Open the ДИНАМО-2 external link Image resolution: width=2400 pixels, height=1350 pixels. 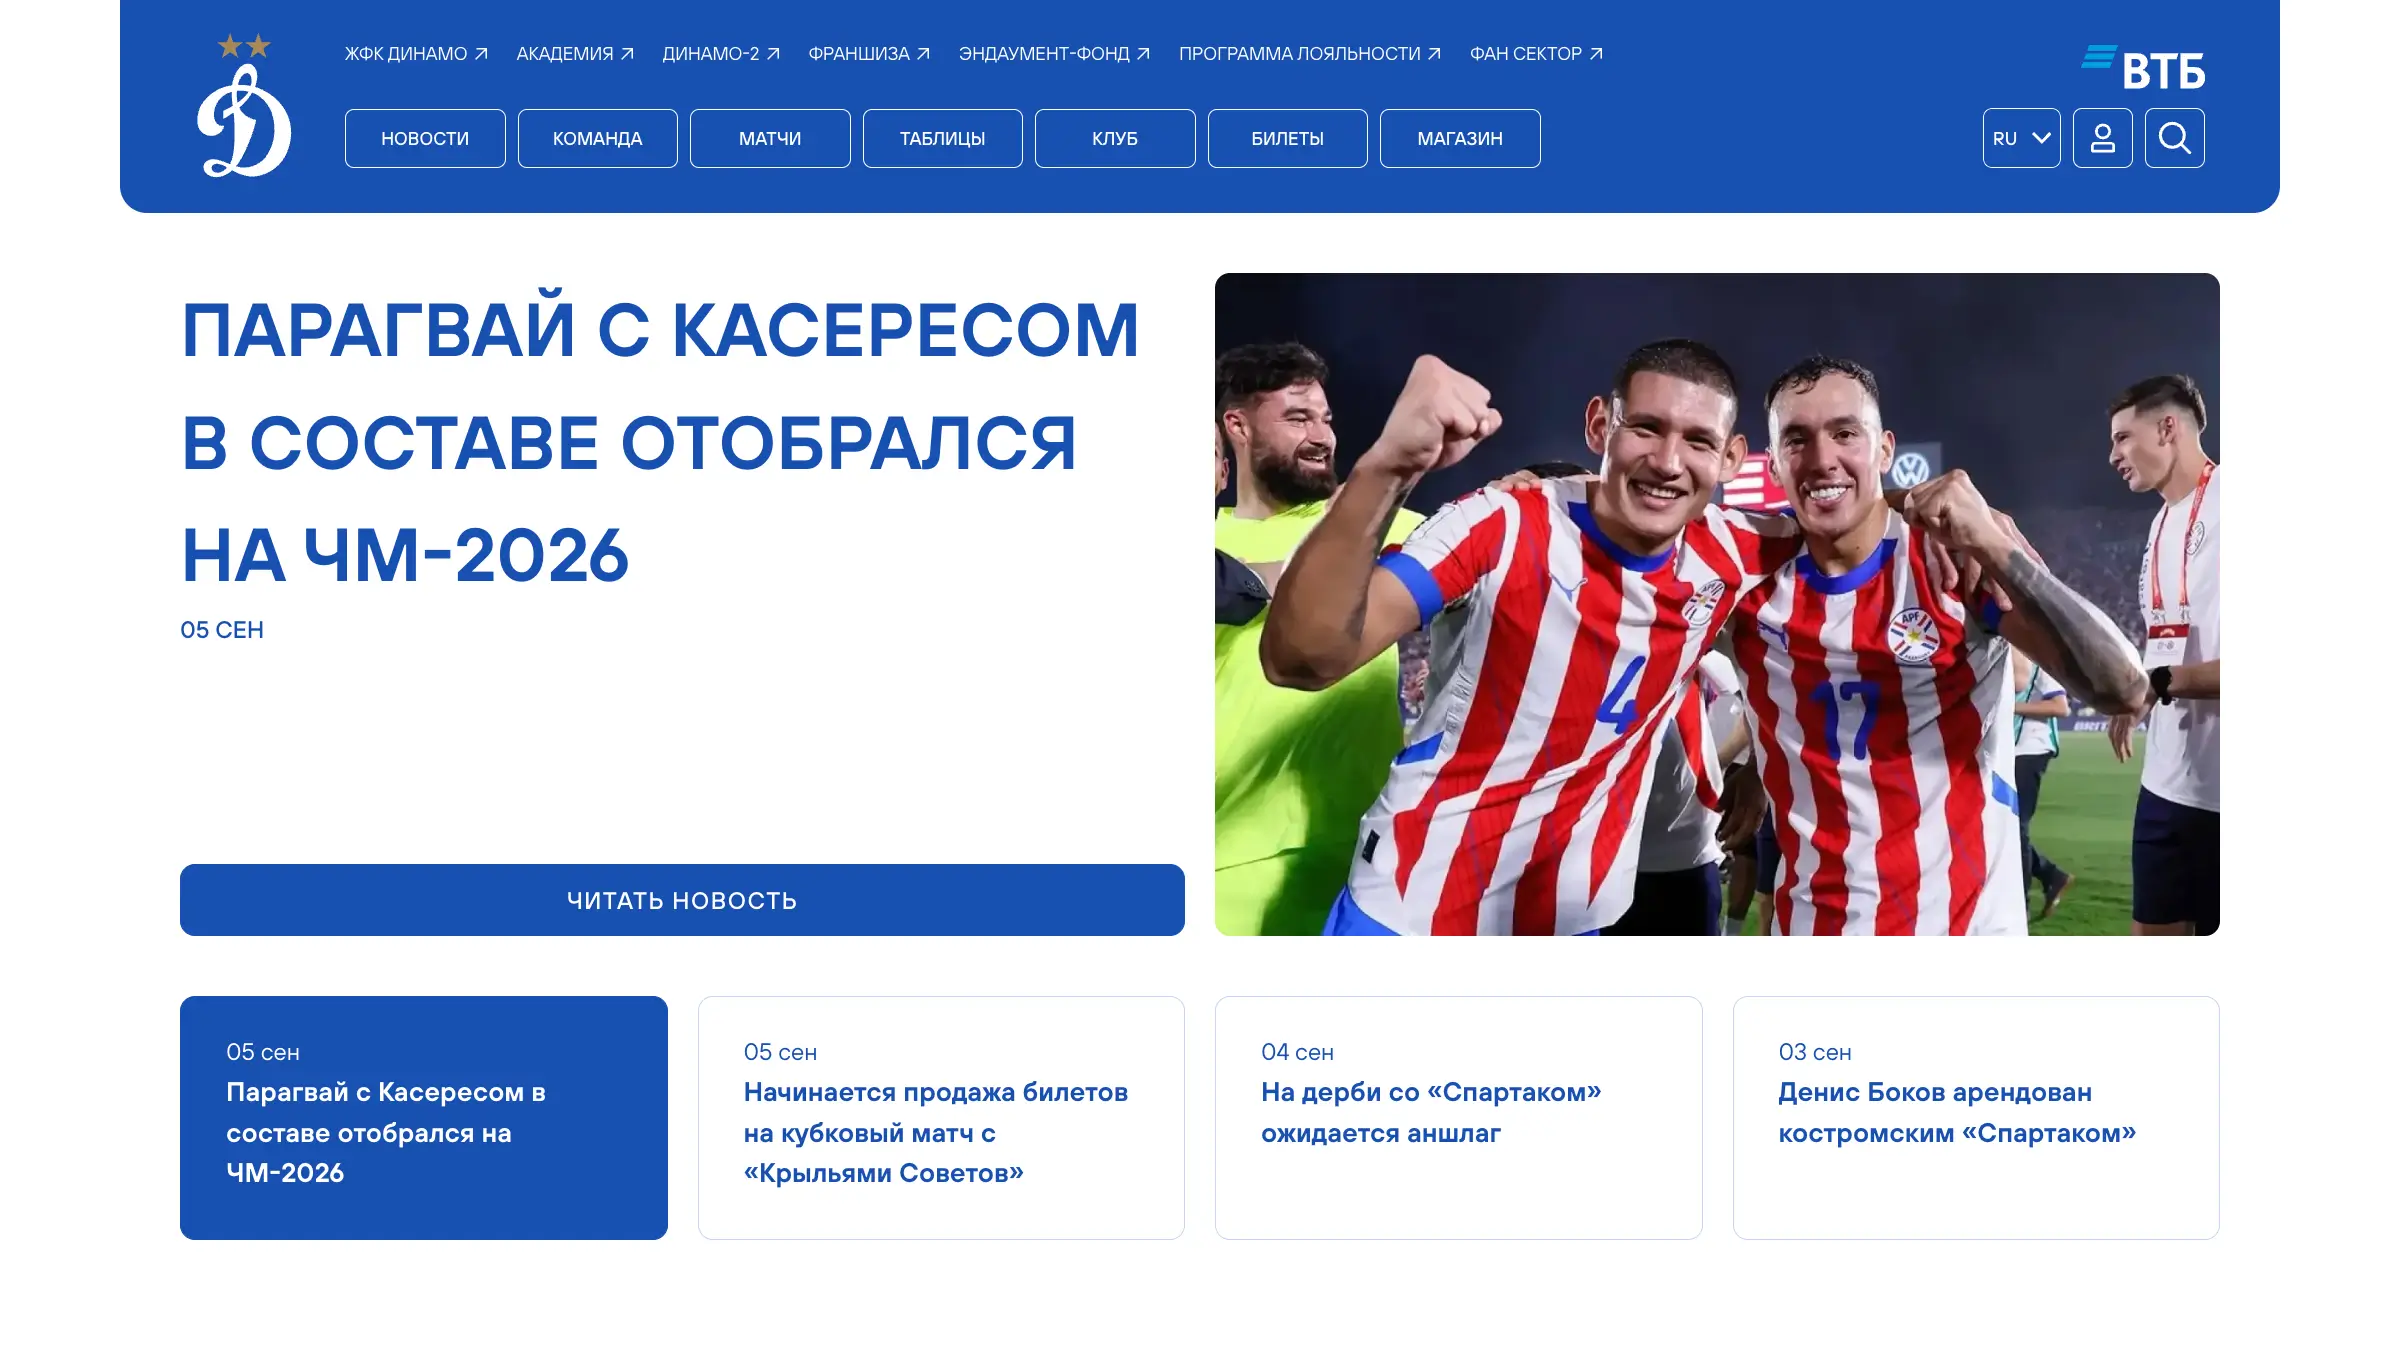point(721,54)
